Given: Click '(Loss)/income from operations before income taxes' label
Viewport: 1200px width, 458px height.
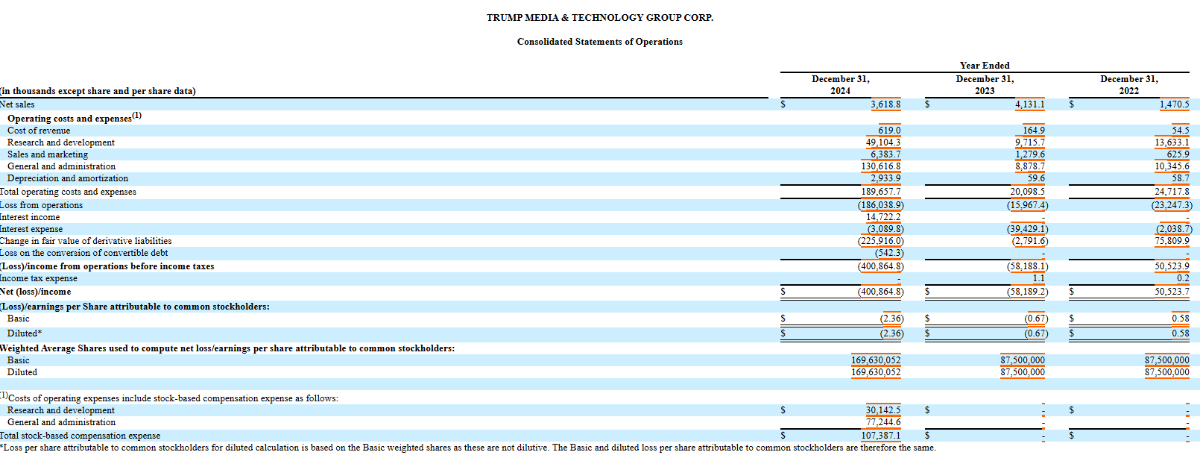Looking at the screenshot, I should (107, 266).
